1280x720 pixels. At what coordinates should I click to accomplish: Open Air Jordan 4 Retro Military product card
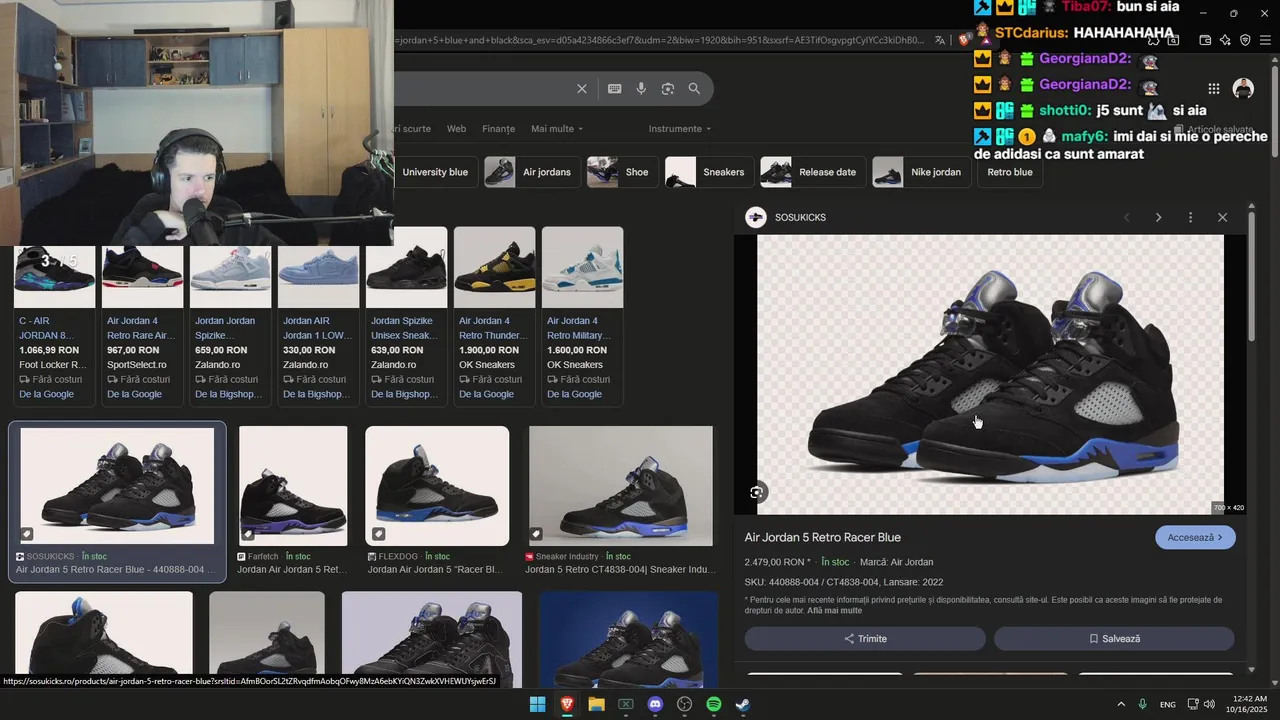click(x=583, y=316)
